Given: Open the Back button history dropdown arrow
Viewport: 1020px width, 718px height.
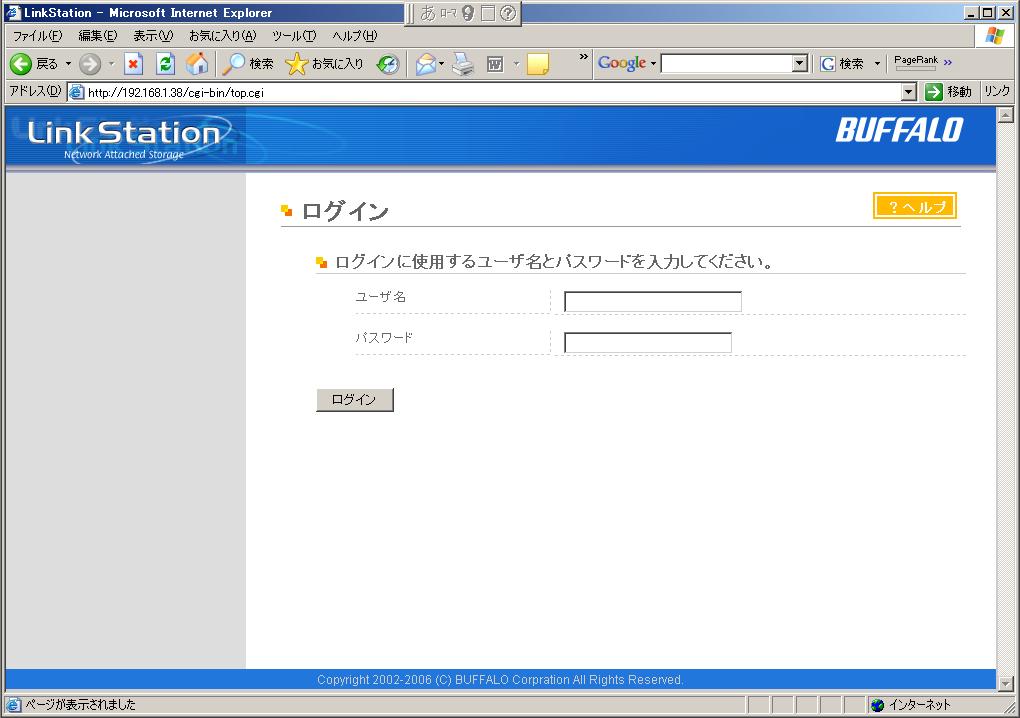Looking at the screenshot, I should (x=68, y=64).
